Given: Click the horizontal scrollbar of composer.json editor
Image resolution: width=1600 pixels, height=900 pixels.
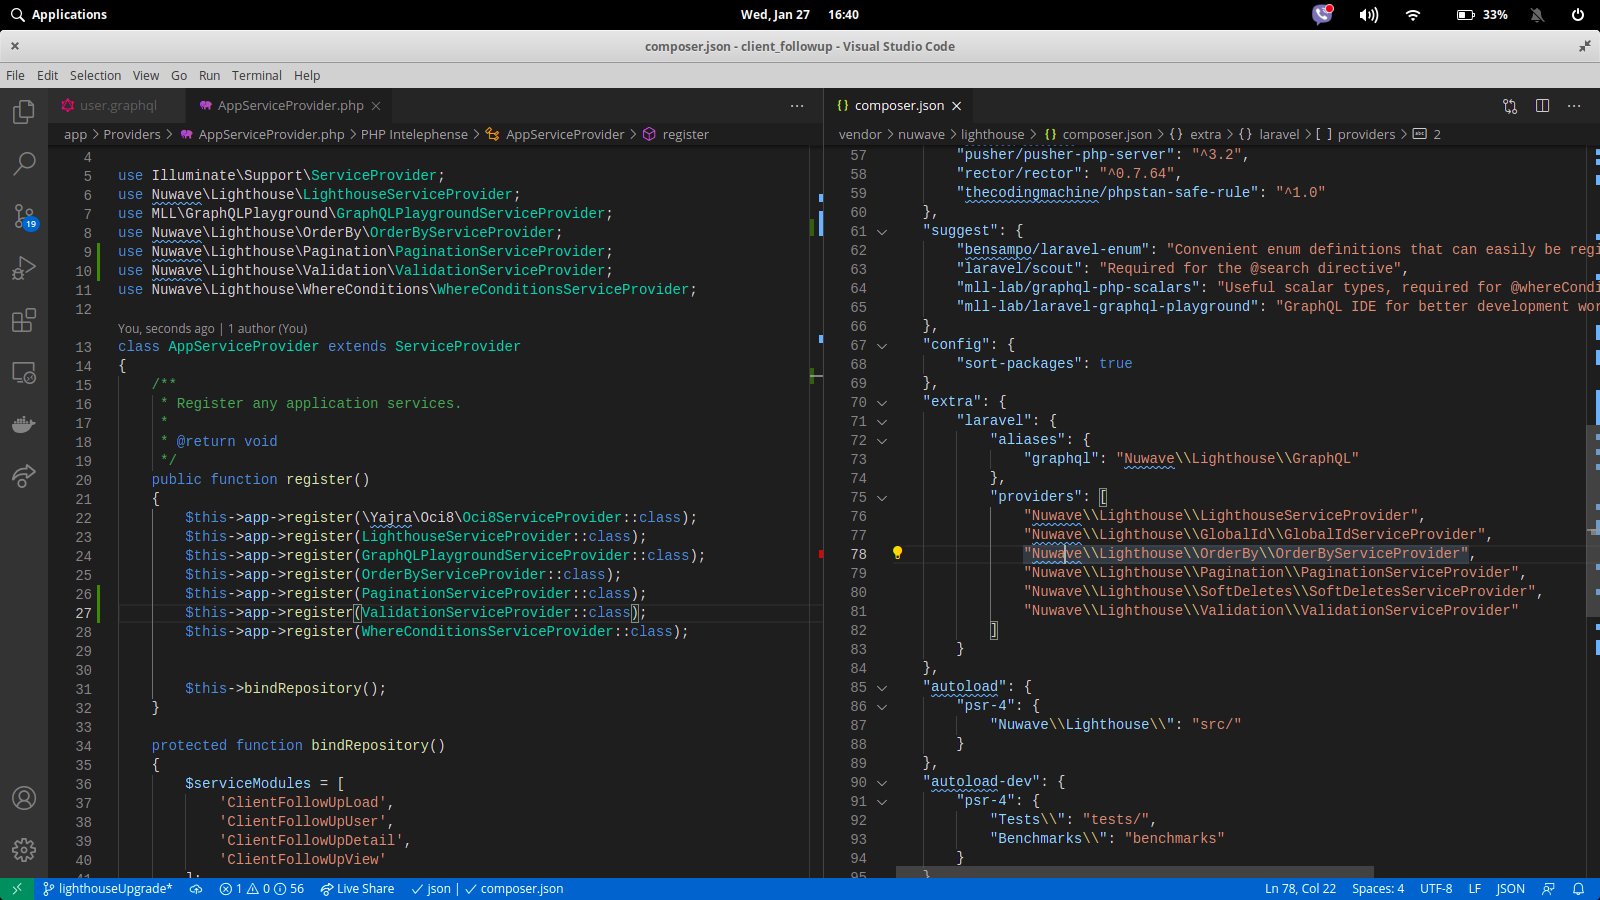Looking at the screenshot, I should 1134,873.
